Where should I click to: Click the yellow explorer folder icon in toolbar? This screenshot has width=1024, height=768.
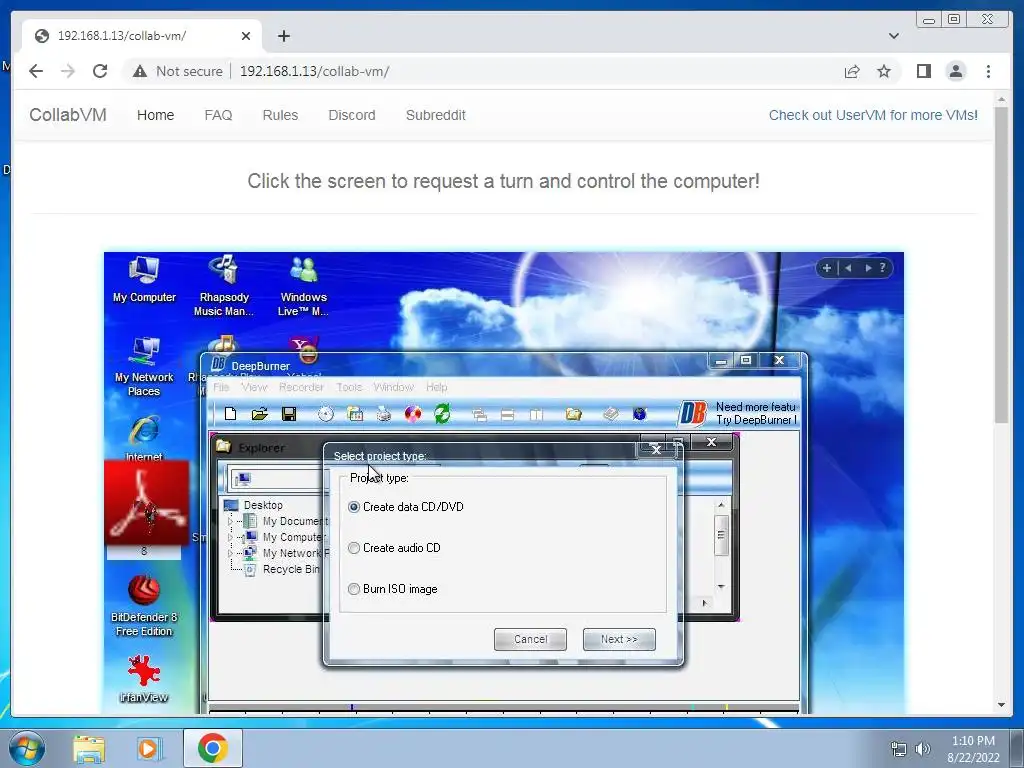click(573, 413)
